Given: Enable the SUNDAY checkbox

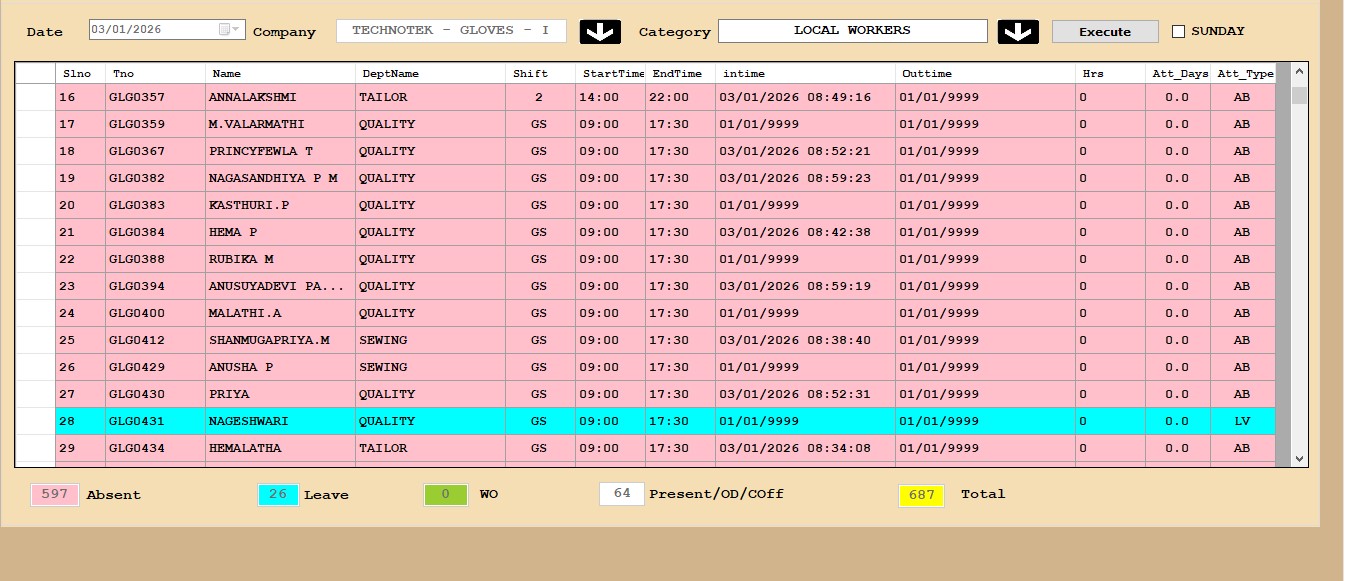Looking at the screenshot, I should pos(1178,31).
